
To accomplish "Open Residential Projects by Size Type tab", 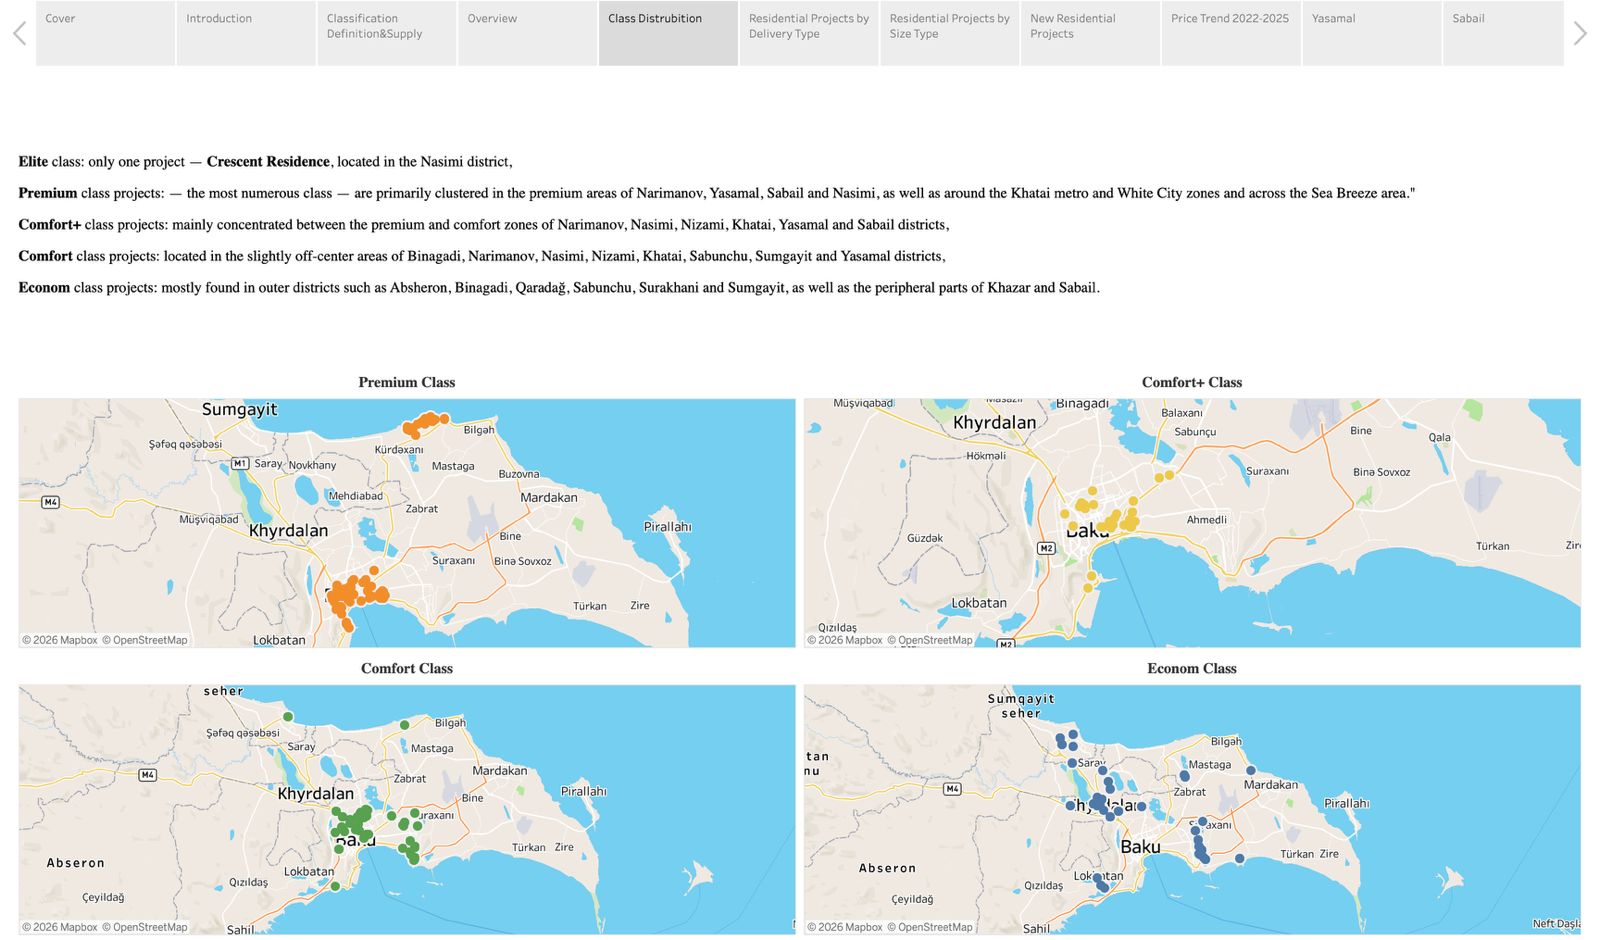I will tap(950, 33).
